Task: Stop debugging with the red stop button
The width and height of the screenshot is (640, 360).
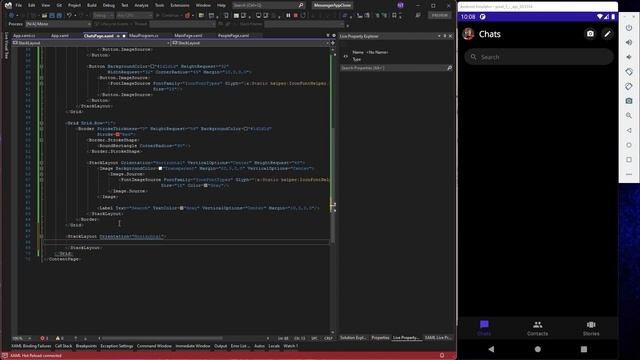Action: pyautogui.click(x=296, y=16)
